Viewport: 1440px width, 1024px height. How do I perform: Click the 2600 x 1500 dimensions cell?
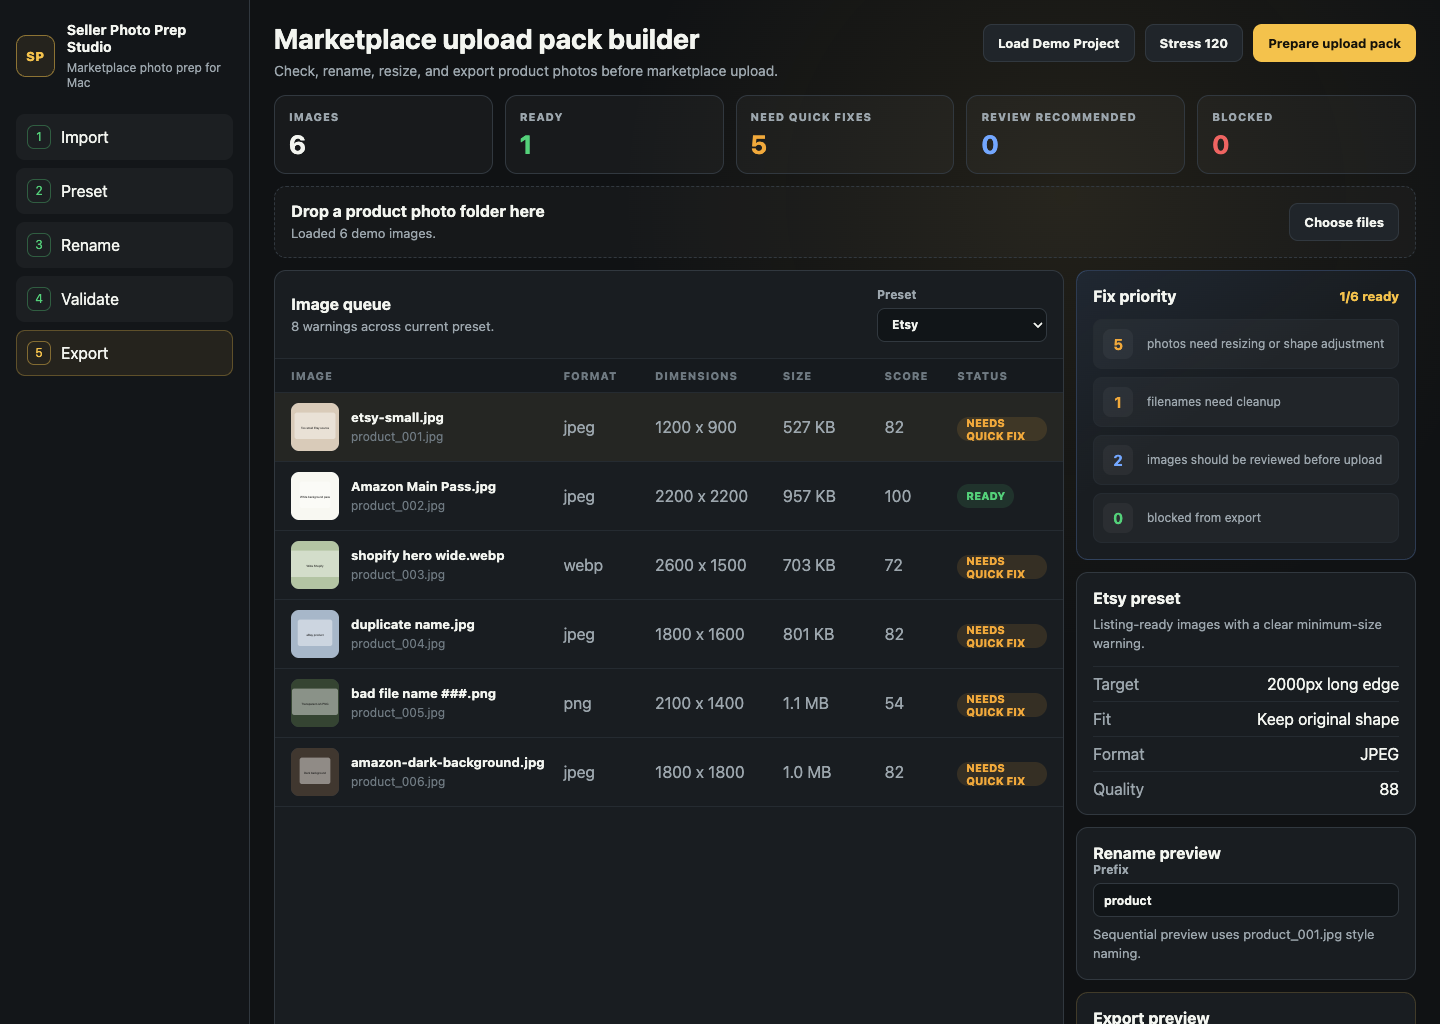[700, 565]
